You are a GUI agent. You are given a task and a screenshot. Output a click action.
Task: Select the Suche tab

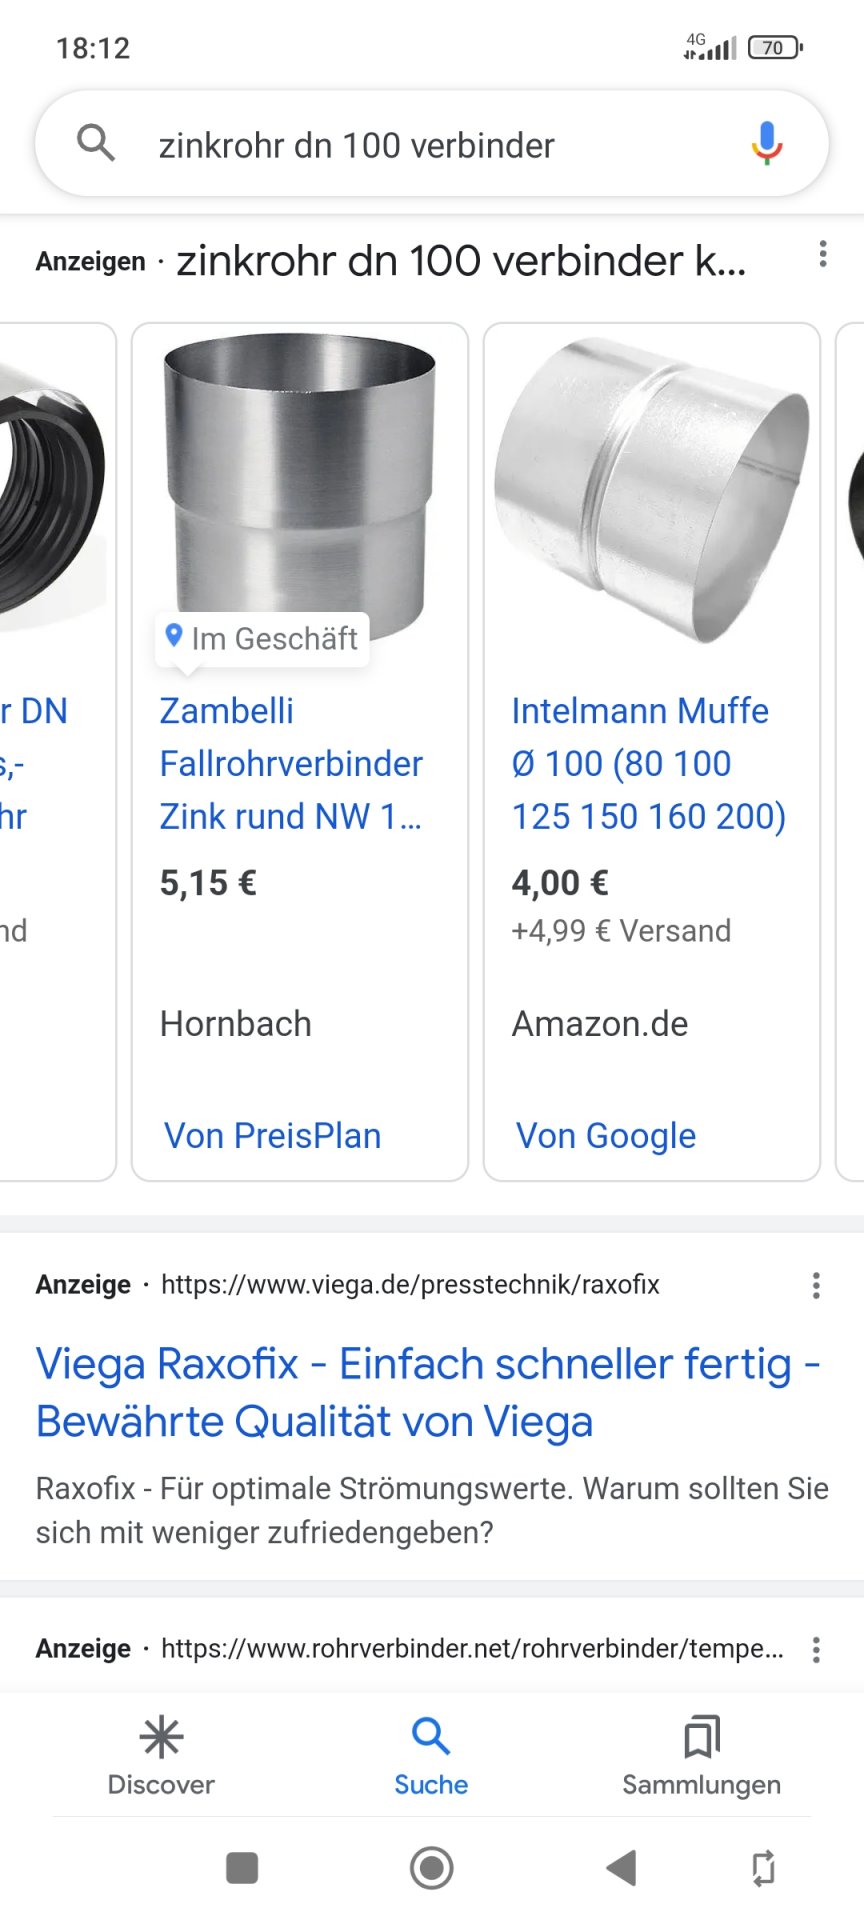pos(431,1756)
